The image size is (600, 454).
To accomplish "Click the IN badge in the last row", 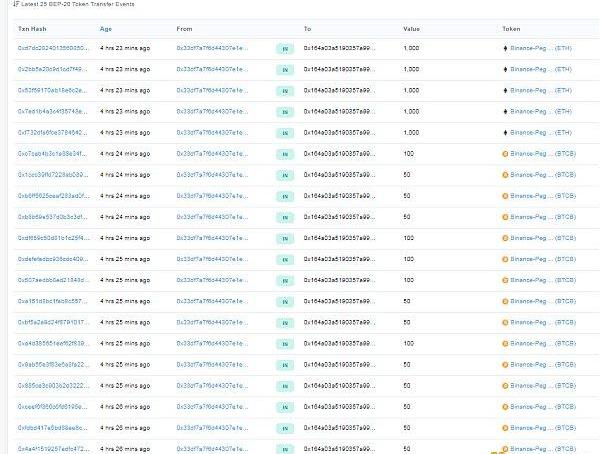I will tap(285, 448).
